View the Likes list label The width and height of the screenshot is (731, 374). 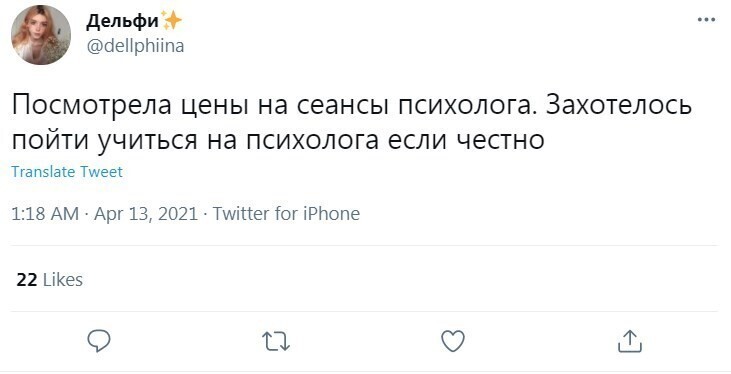coord(63,280)
